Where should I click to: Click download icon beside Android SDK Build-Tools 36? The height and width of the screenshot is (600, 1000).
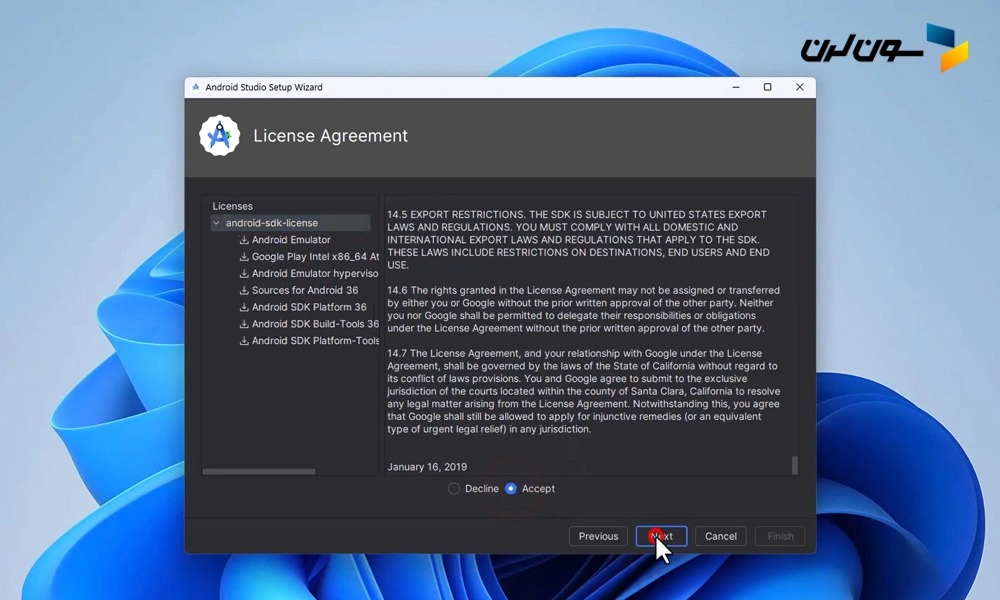(x=244, y=324)
